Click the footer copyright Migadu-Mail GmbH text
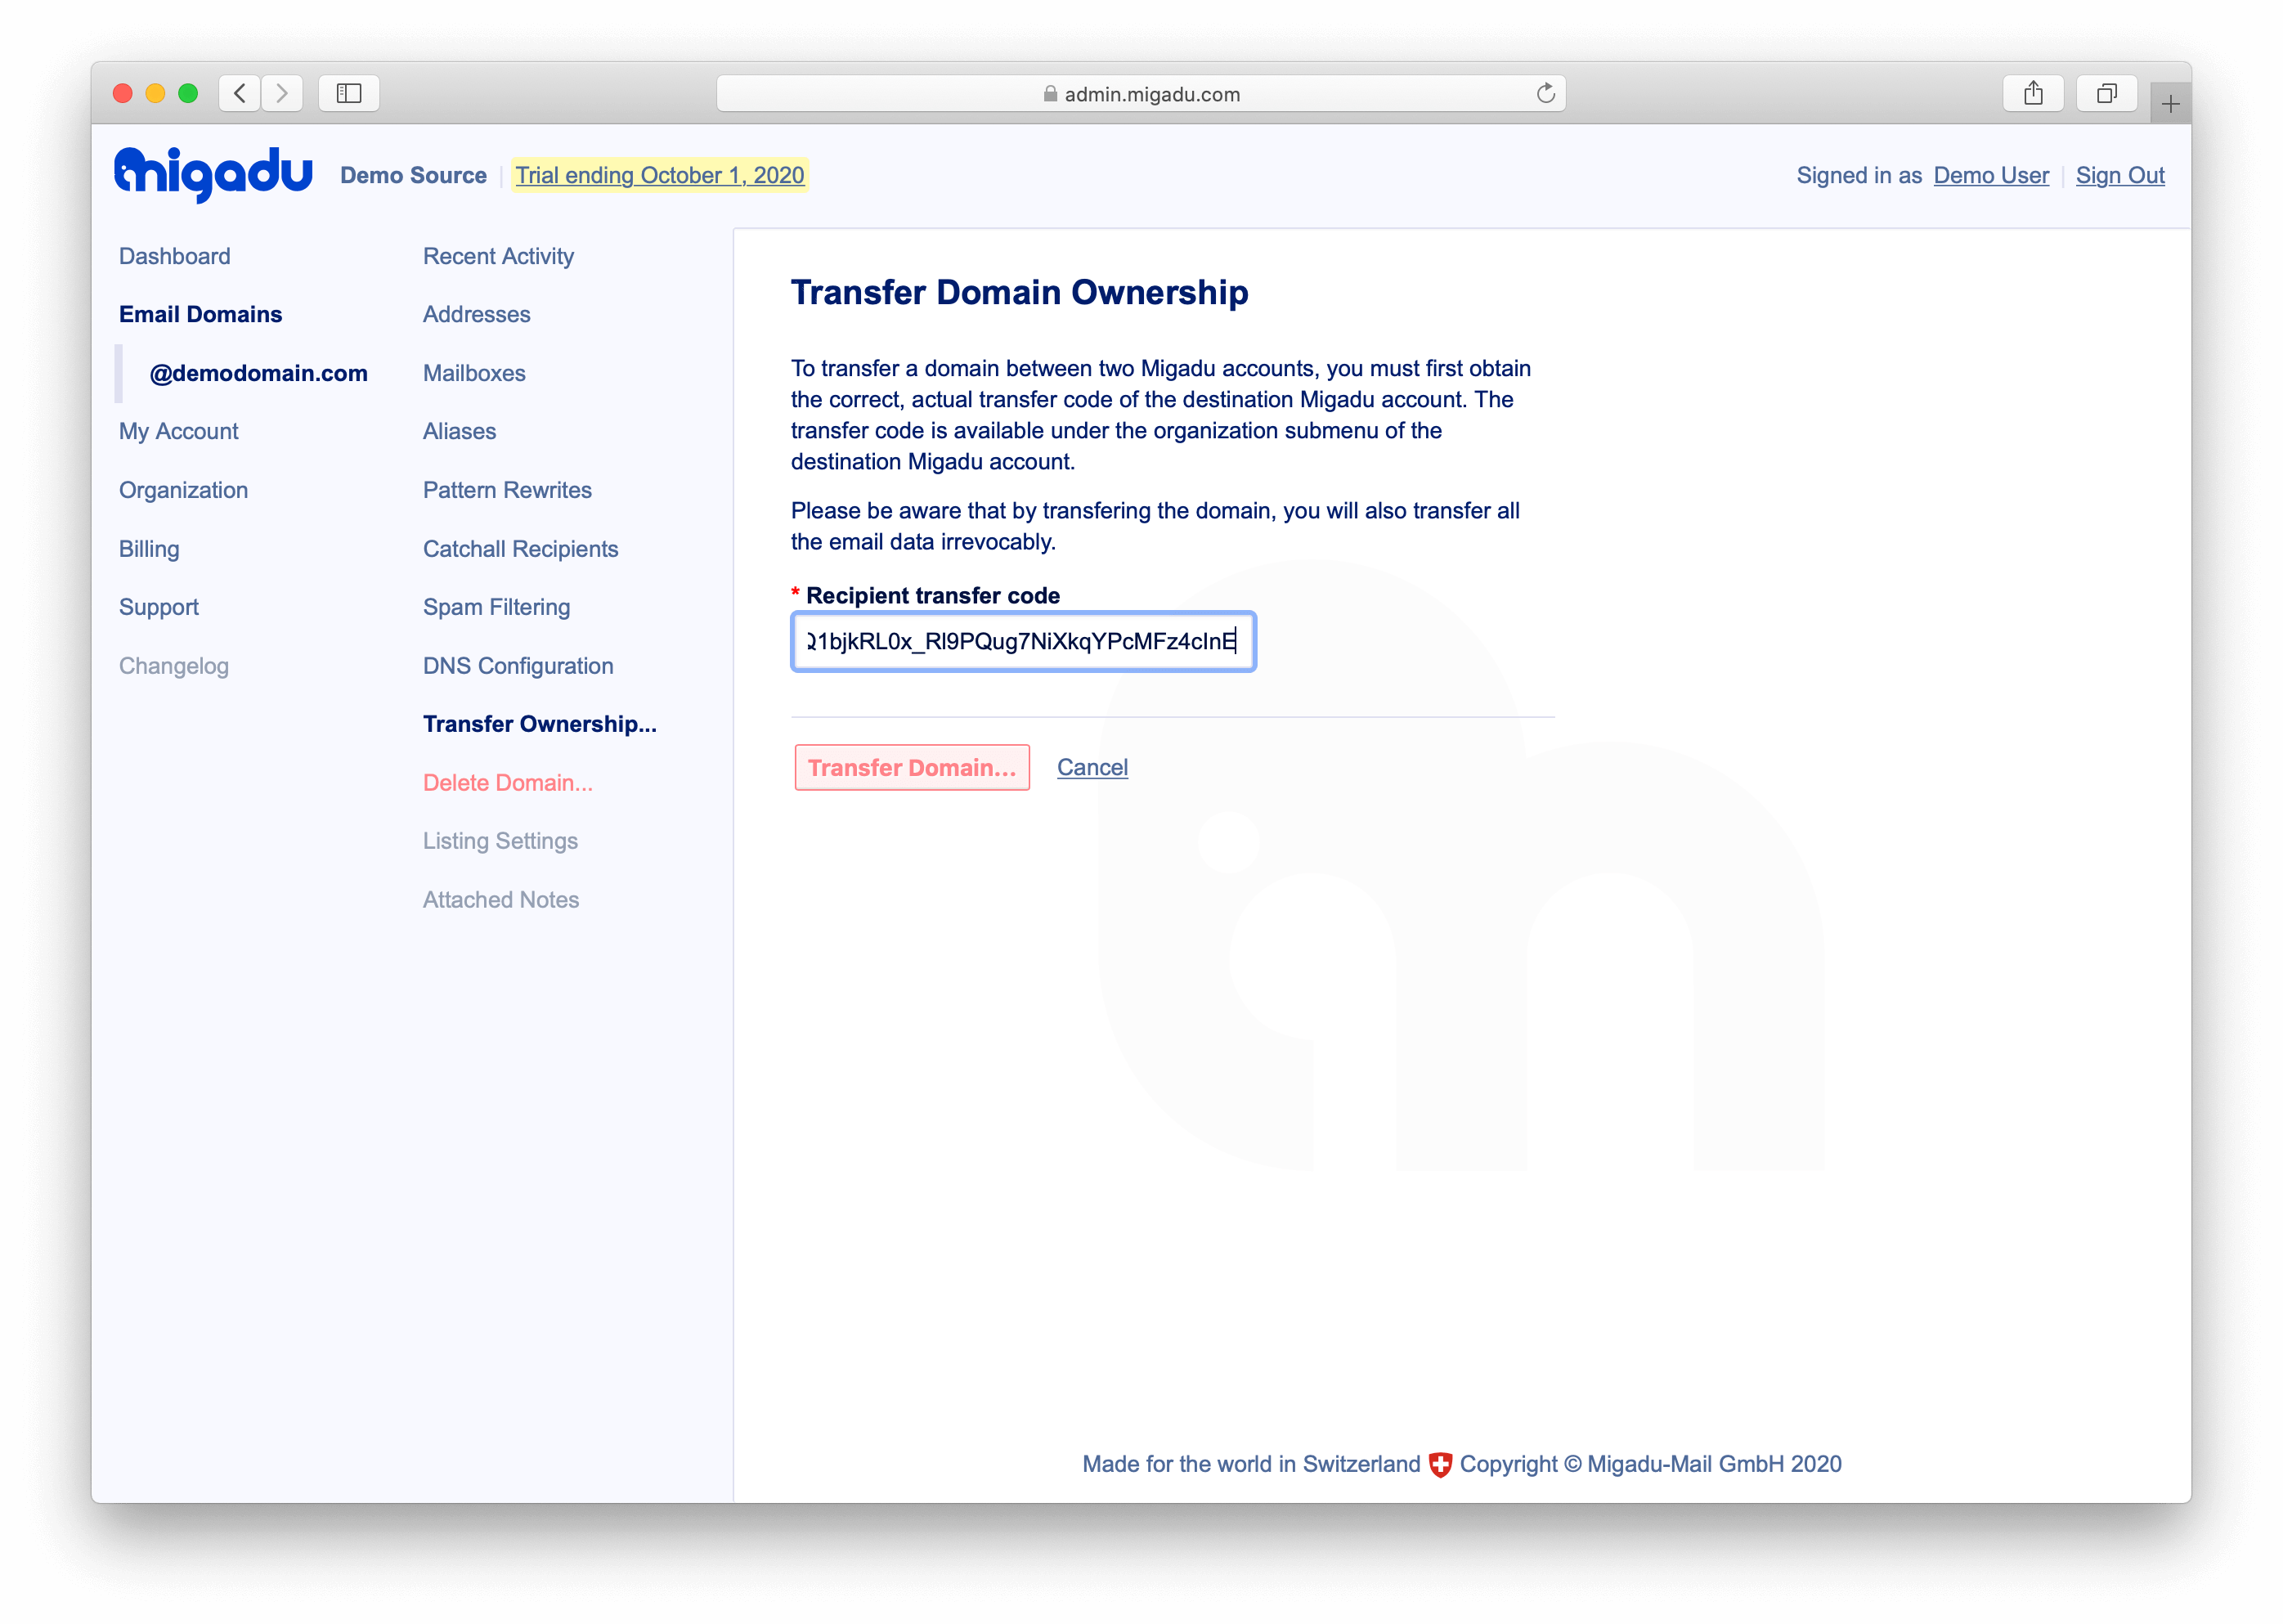This screenshot has height=1624, width=2283. pos(1650,1464)
